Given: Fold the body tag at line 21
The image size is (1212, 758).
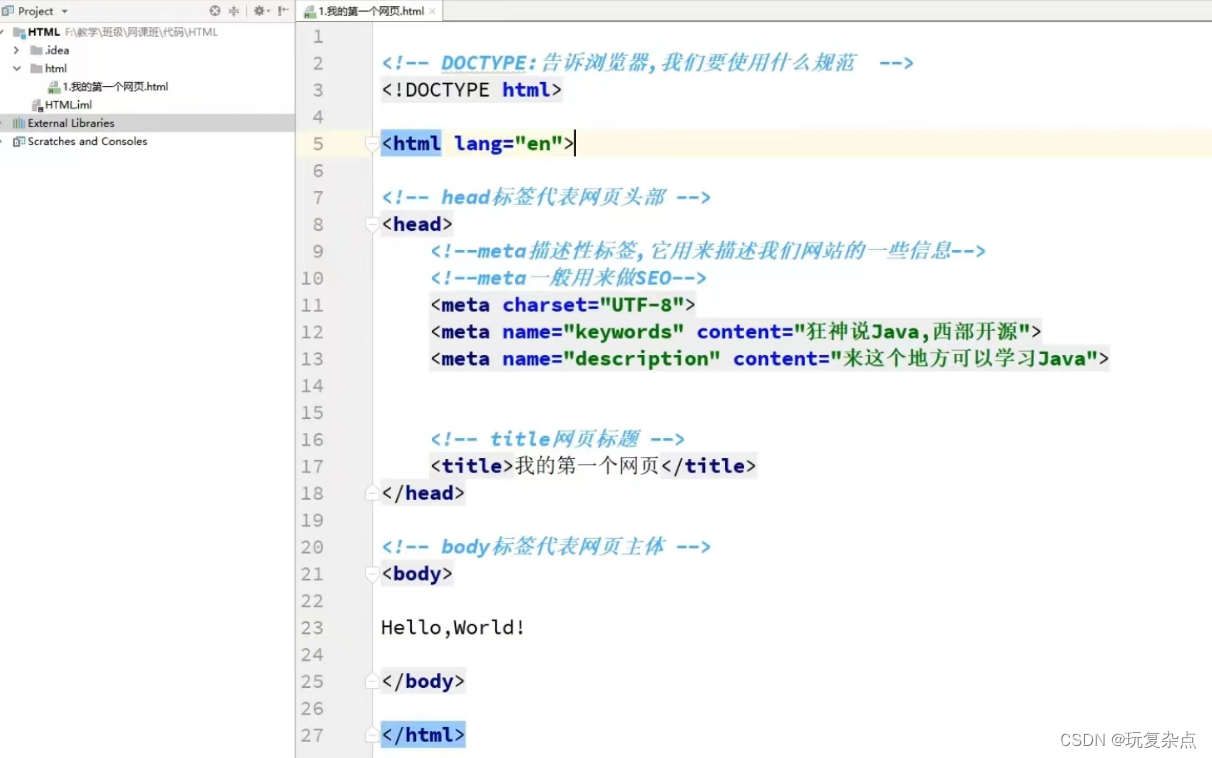Looking at the screenshot, I should (x=373, y=574).
